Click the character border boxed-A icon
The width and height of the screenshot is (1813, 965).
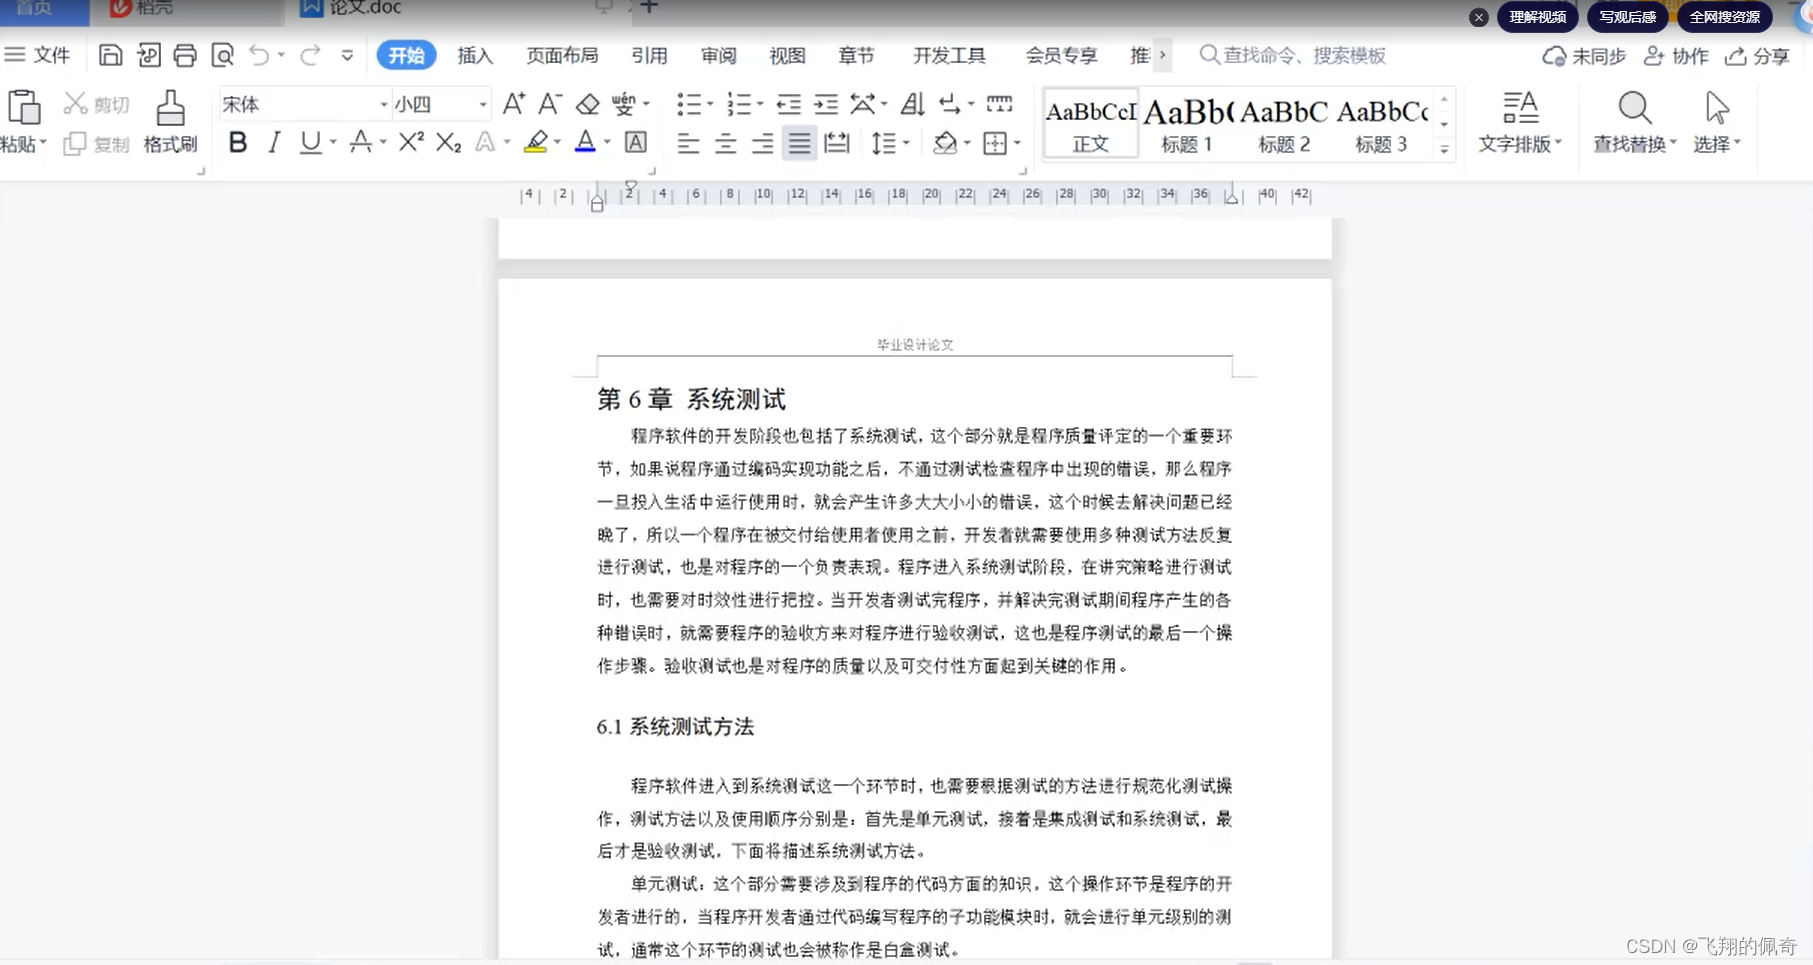coord(636,143)
